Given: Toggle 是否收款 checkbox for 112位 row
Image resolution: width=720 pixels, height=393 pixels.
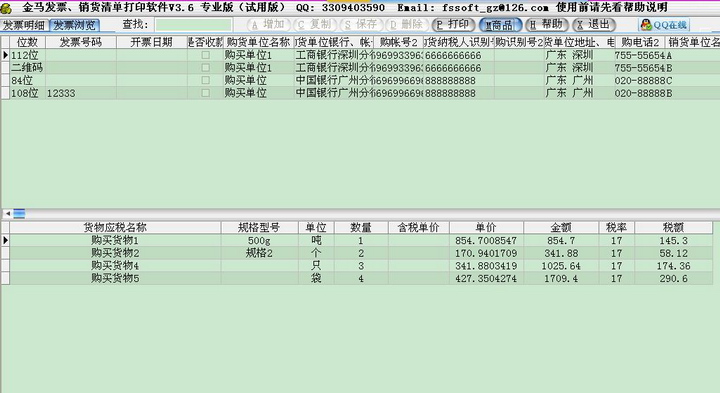Looking at the screenshot, I should tap(206, 55).
